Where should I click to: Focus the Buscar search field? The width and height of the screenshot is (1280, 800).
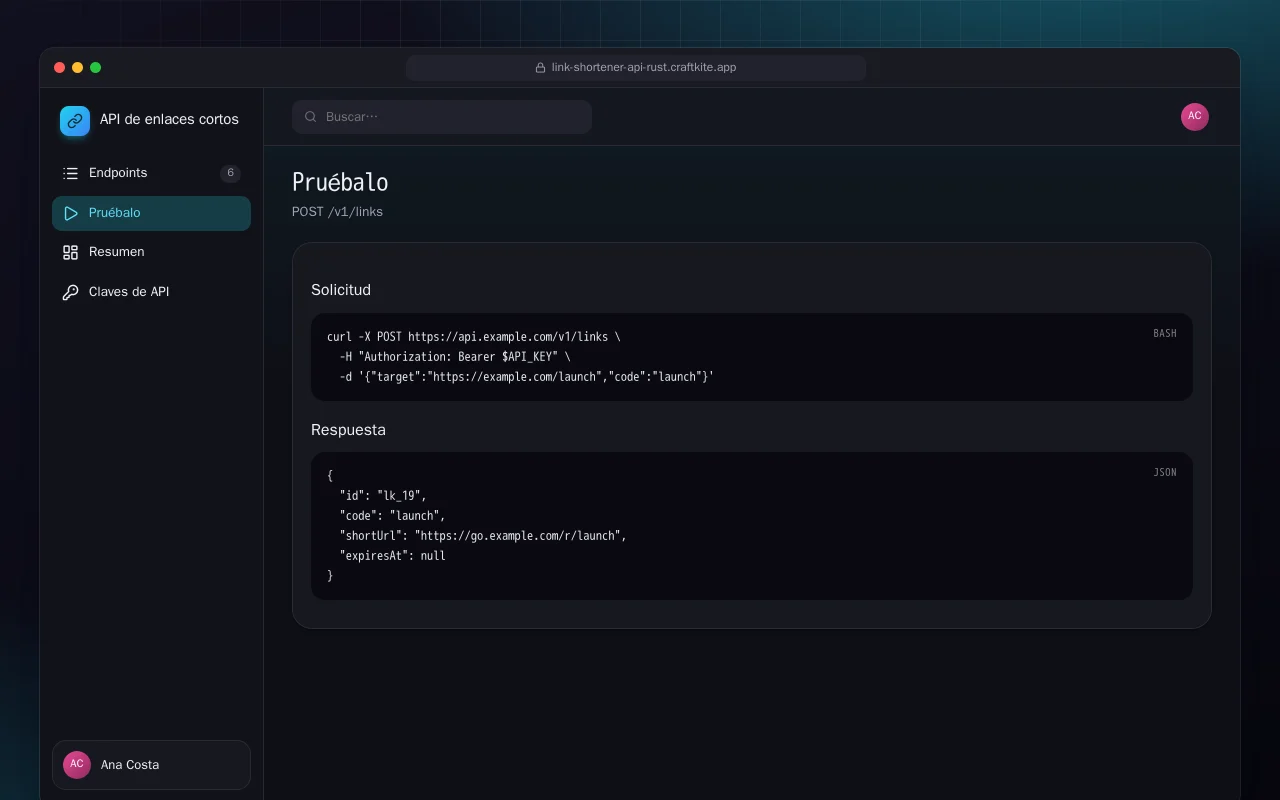tap(442, 117)
